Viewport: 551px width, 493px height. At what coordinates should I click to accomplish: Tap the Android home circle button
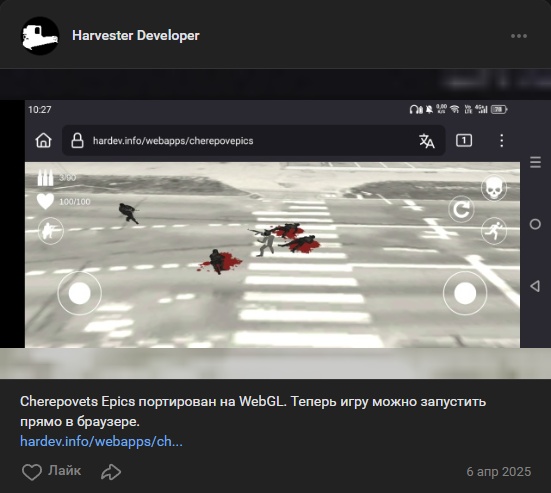click(535, 224)
